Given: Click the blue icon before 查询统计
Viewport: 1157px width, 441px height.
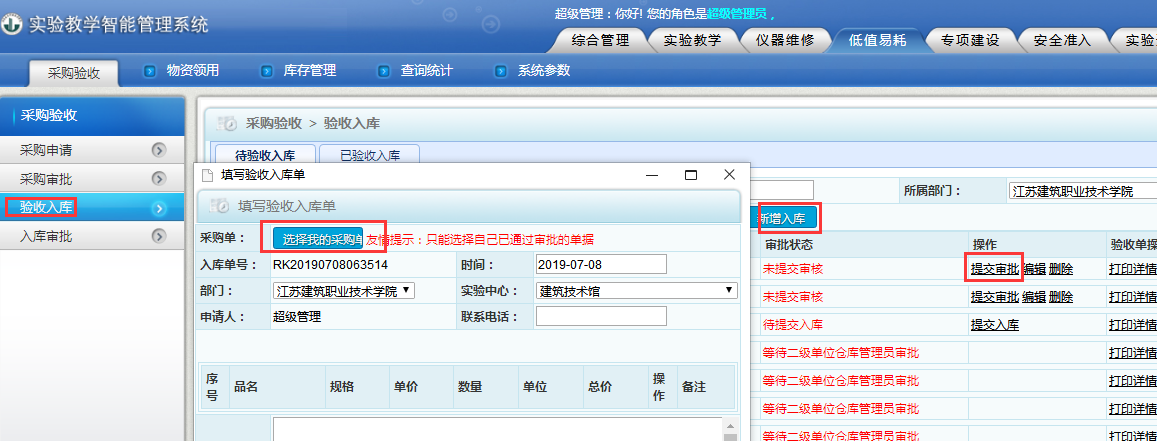Looking at the screenshot, I should (x=383, y=72).
